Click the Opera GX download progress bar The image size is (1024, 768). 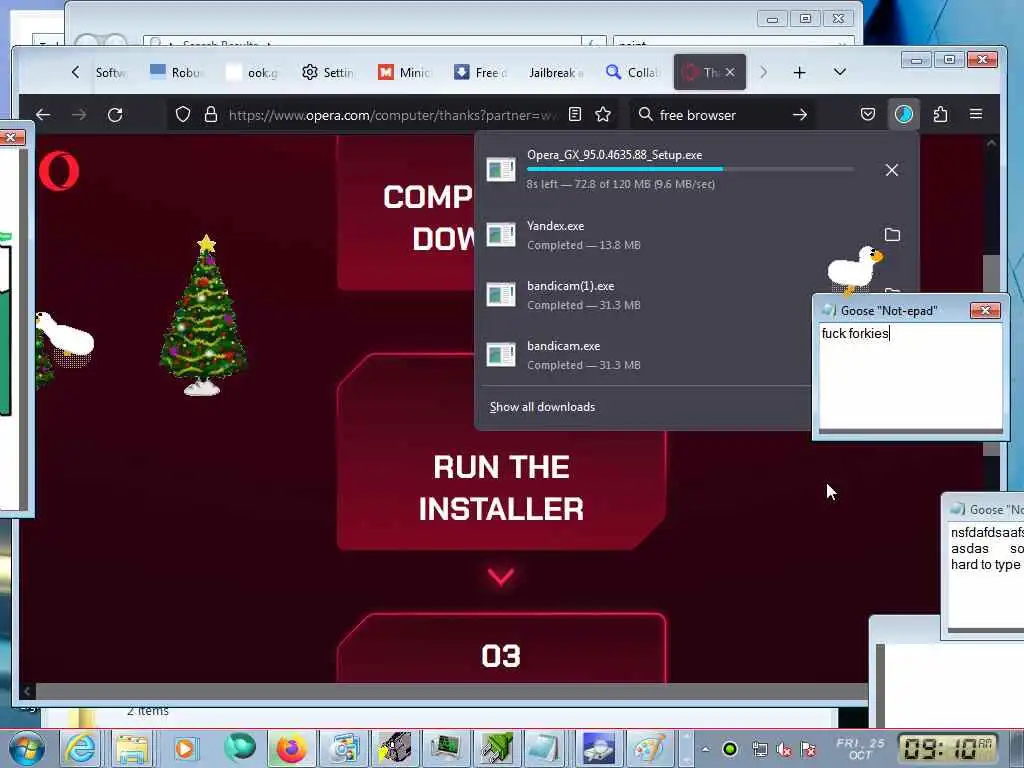pyautogui.click(x=690, y=168)
